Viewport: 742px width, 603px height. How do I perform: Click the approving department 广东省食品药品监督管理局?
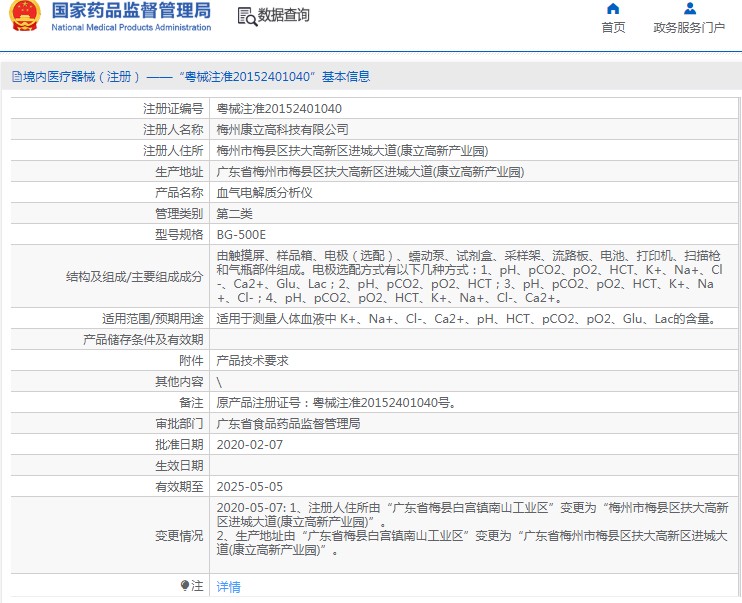coord(288,423)
